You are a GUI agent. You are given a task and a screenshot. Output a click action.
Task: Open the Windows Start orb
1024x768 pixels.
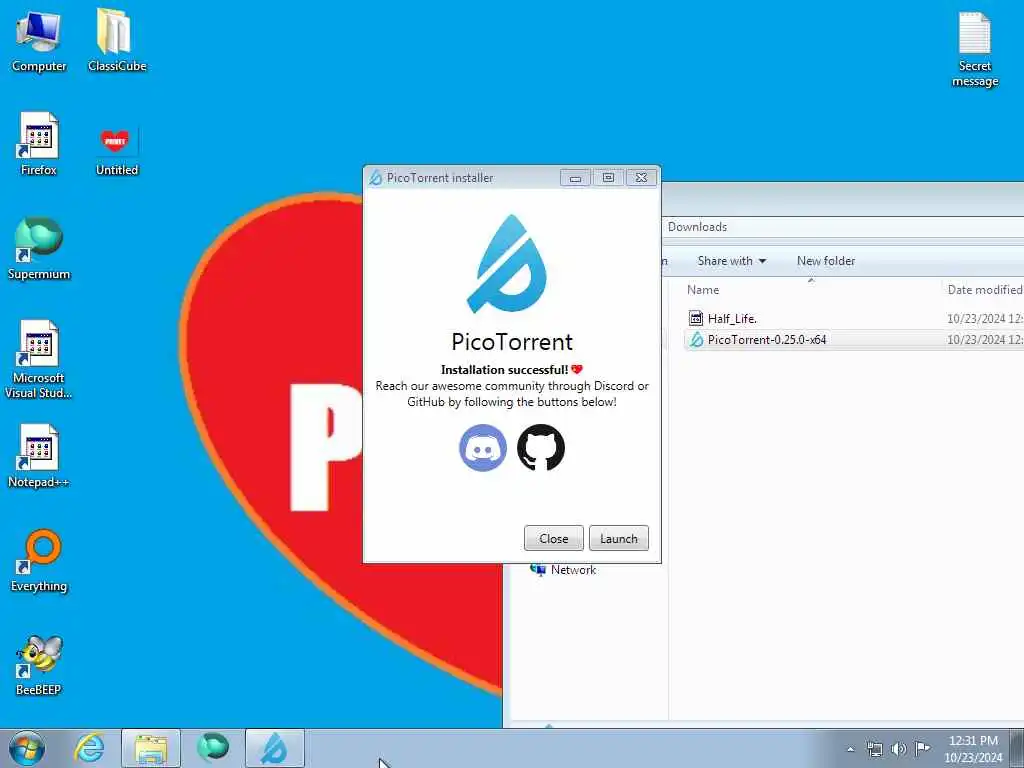27,748
